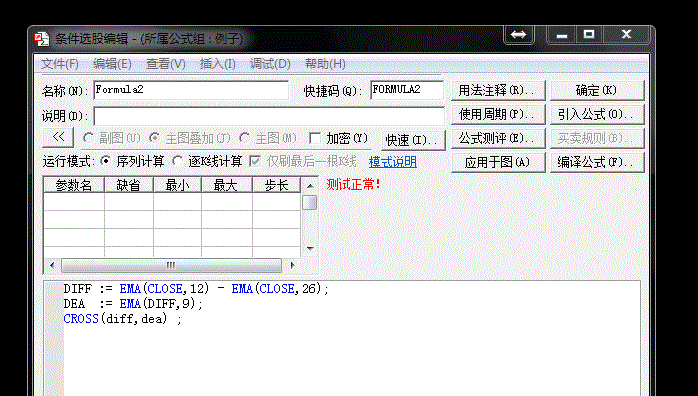Click the app icon in title bar
This screenshot has height=396, width=698.
point(42,39)
